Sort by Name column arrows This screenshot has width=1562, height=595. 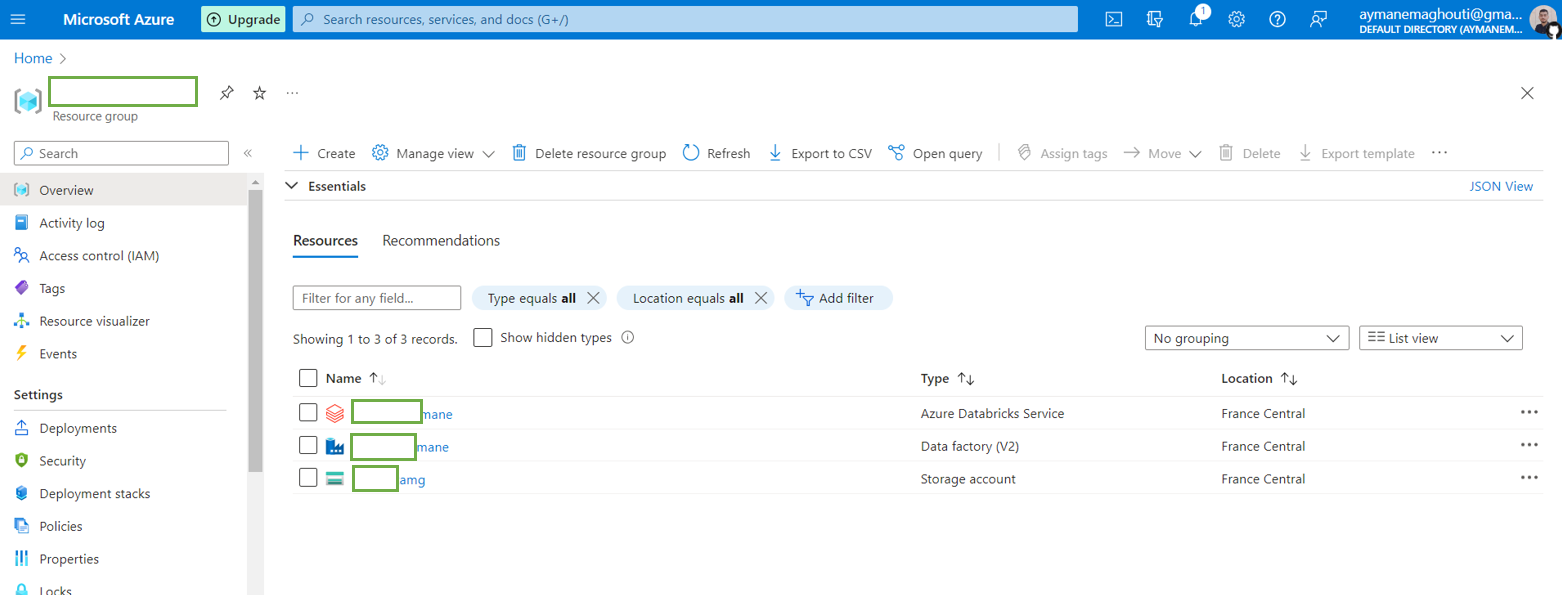[x=377, y=379]
